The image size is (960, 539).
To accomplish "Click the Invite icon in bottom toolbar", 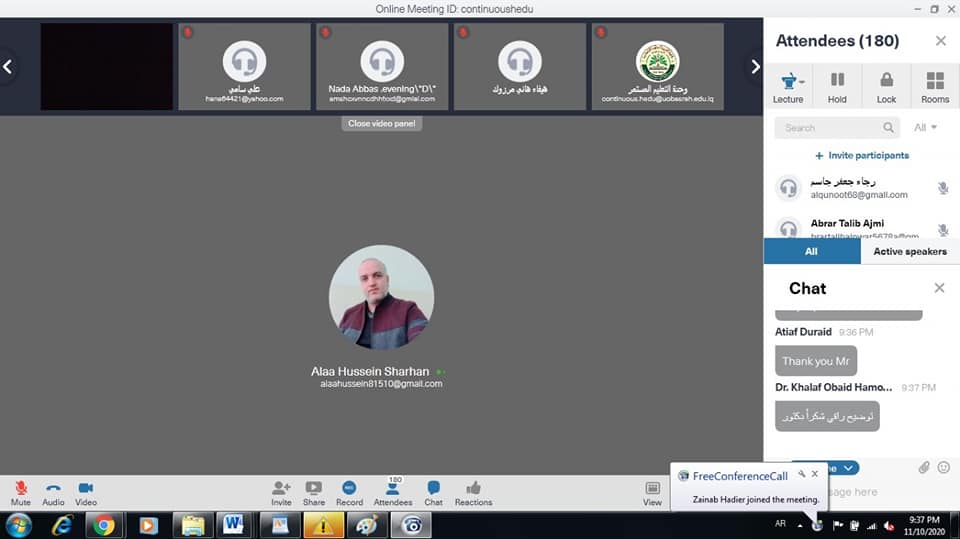I will point(281,491).
